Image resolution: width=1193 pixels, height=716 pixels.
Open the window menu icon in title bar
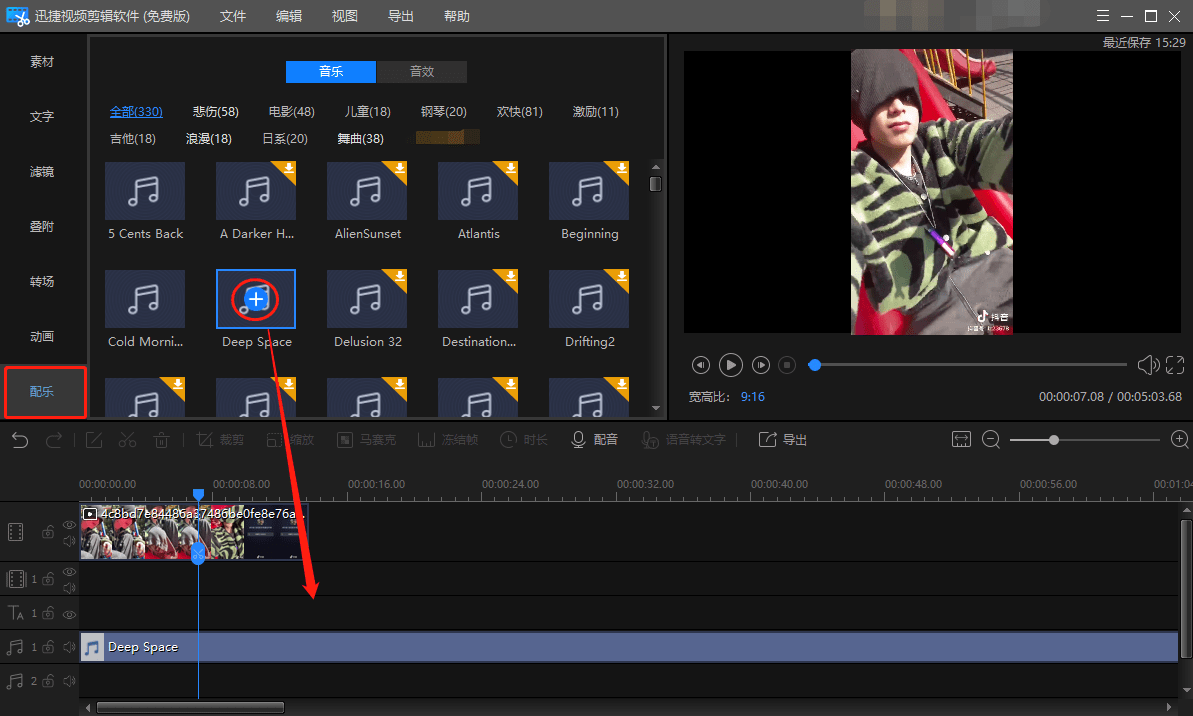click(x=1103, y=16)
